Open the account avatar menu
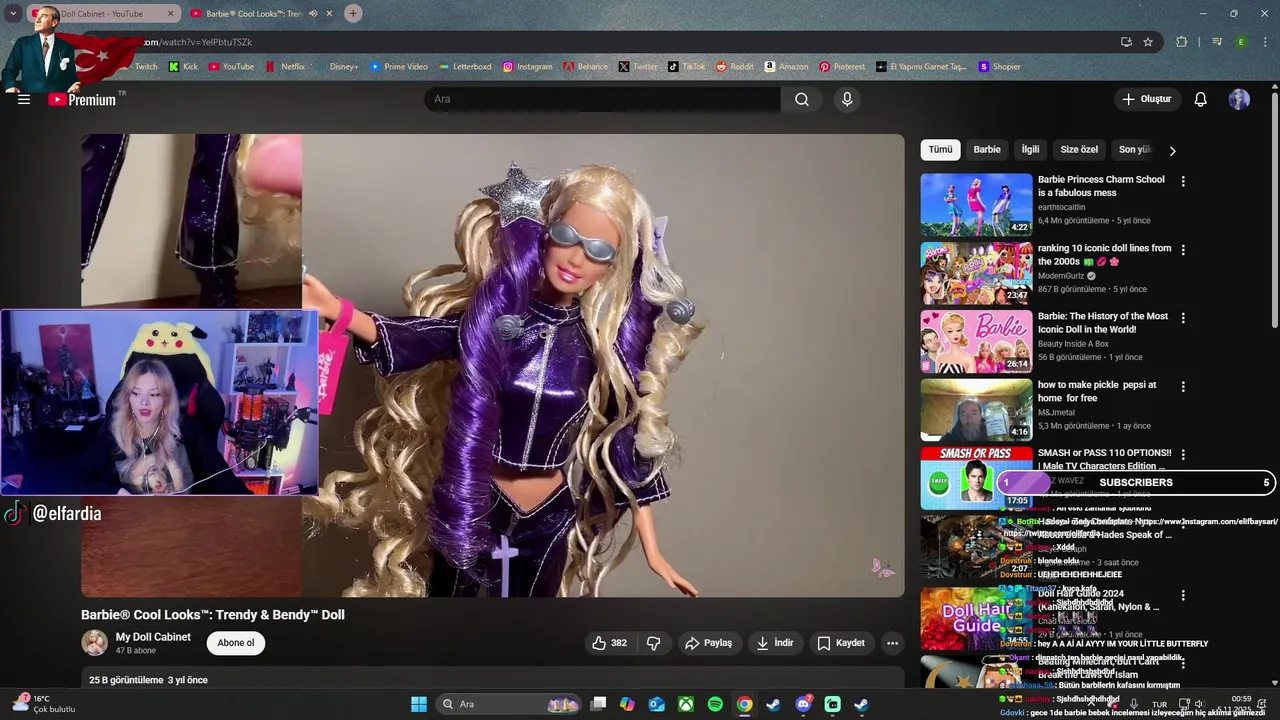The height and width of the screenshot is (720, 1280). (x=1239, y=99)
